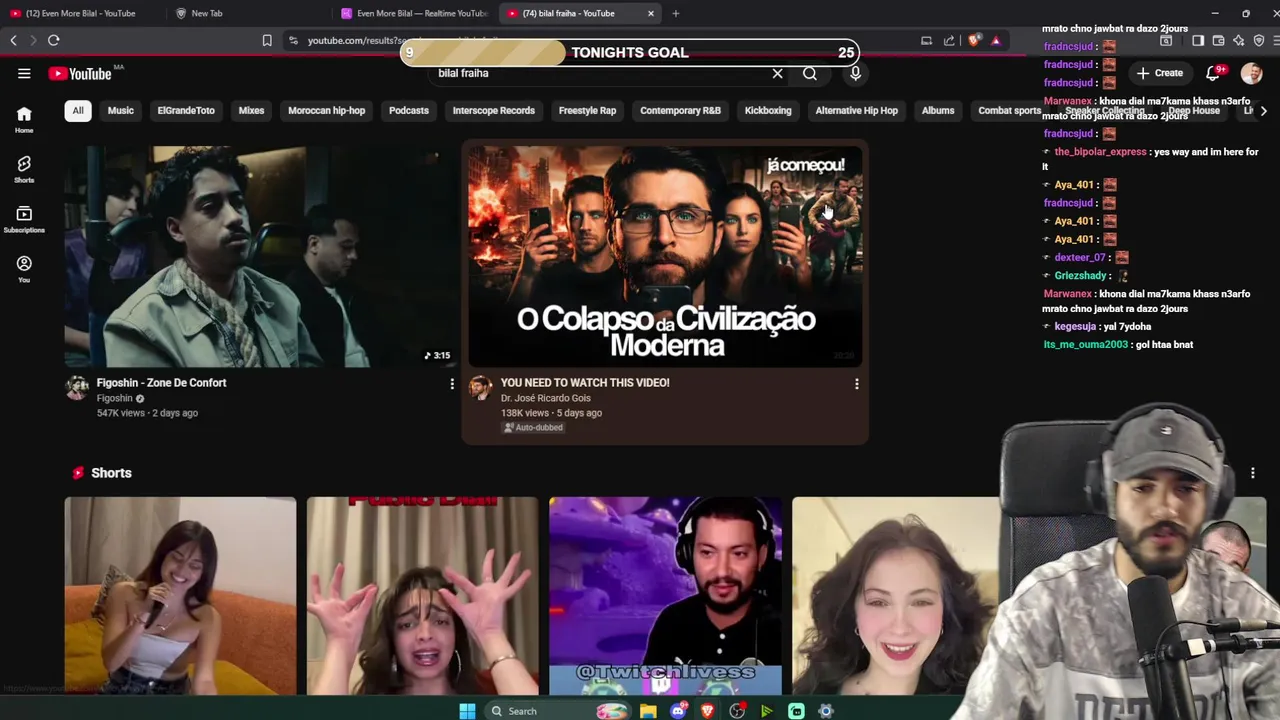Open the You section in sidebar
This screenshot has height=720, width=1280.
(x=24, y=269)
